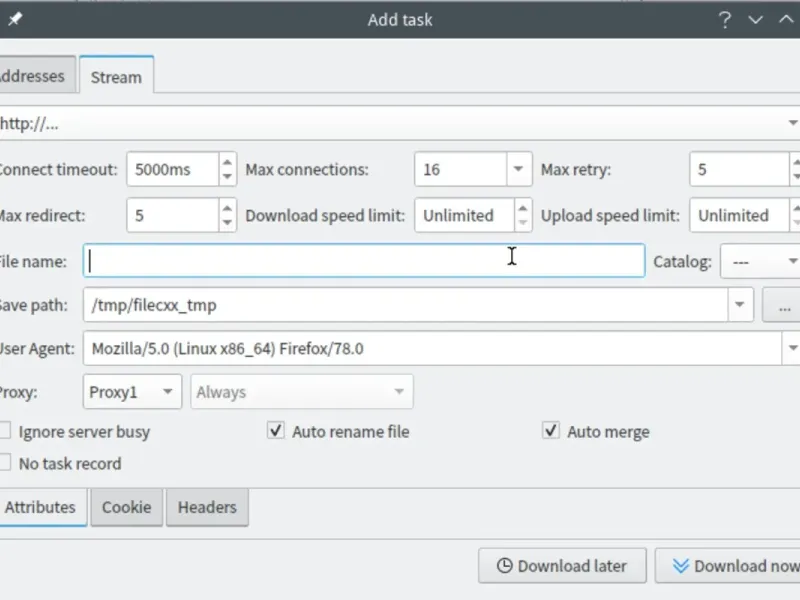800x600 pixels.
Task: Select the Headers tab
Action: [x=207, y=507]
